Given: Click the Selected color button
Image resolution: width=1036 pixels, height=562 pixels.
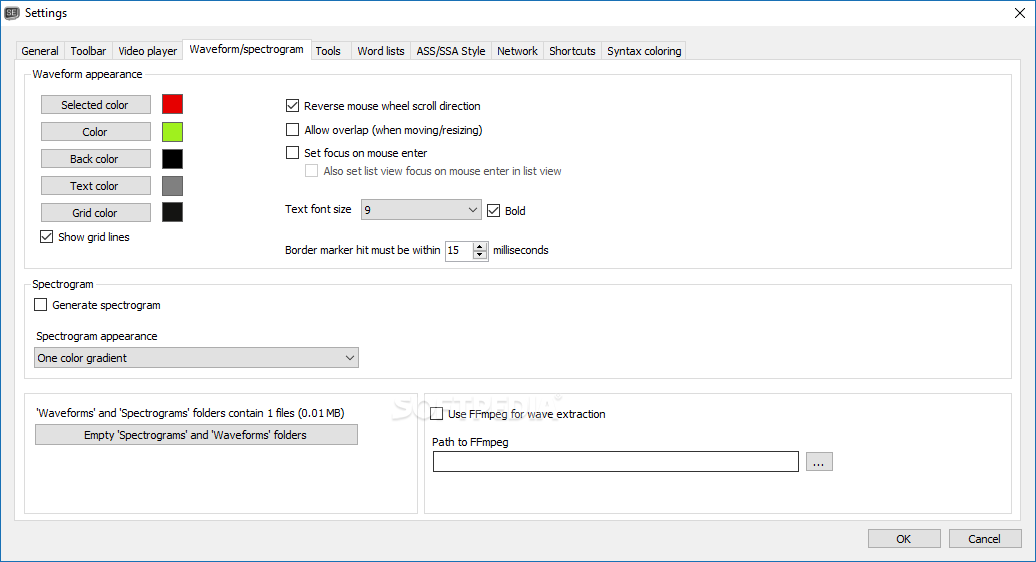Looking at the screenshot, I should (x=96, y=105).
